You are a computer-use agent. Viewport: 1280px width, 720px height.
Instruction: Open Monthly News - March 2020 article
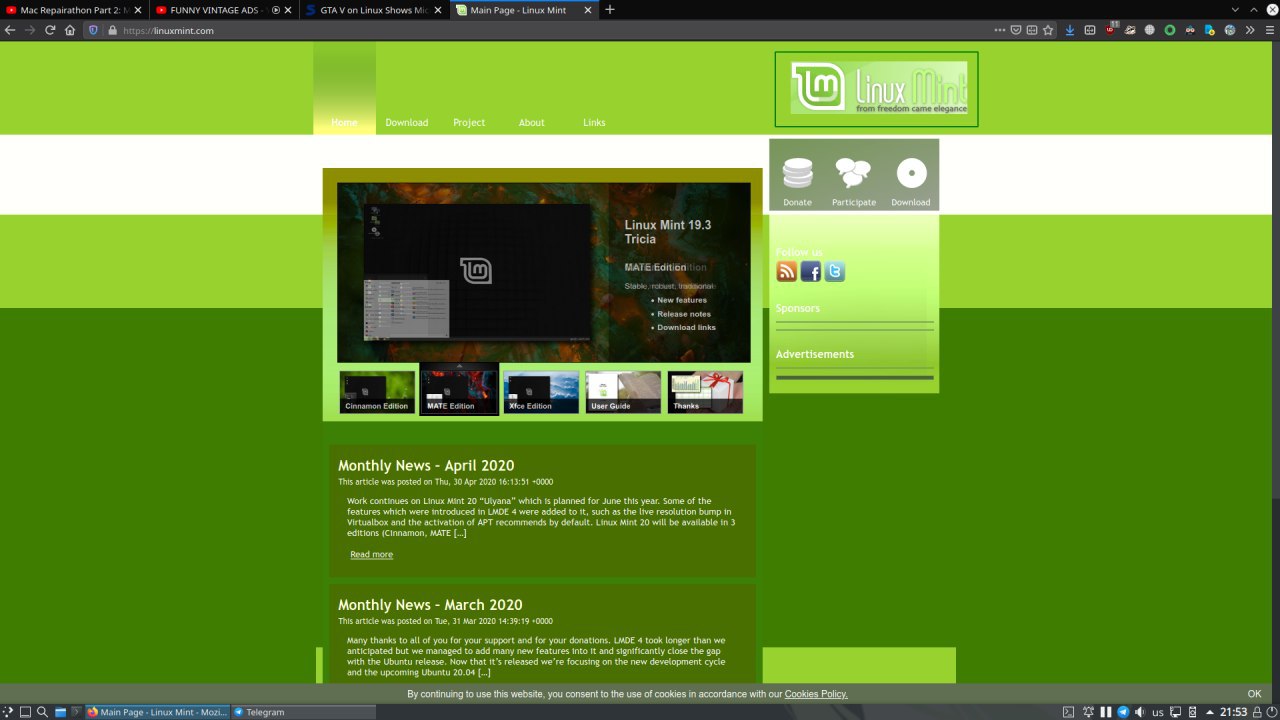click(430, 605)
